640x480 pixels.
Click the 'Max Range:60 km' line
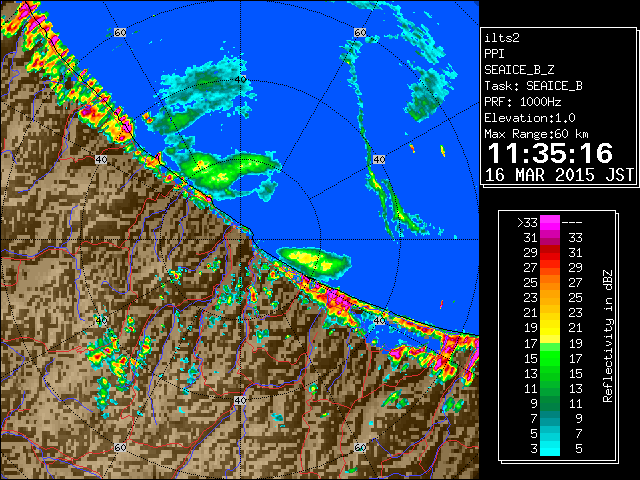click(x=536, y=134)
